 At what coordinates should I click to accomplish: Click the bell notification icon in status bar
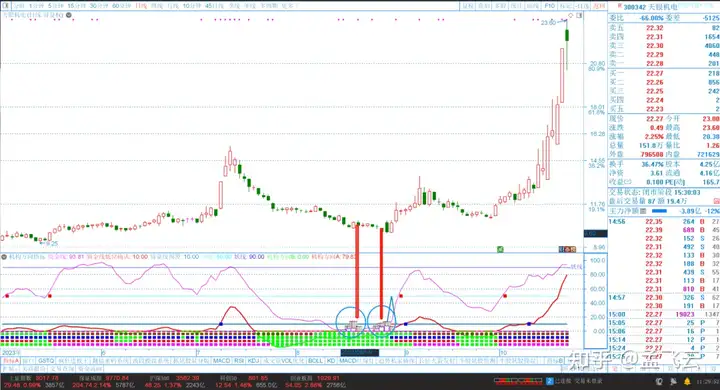687,381
